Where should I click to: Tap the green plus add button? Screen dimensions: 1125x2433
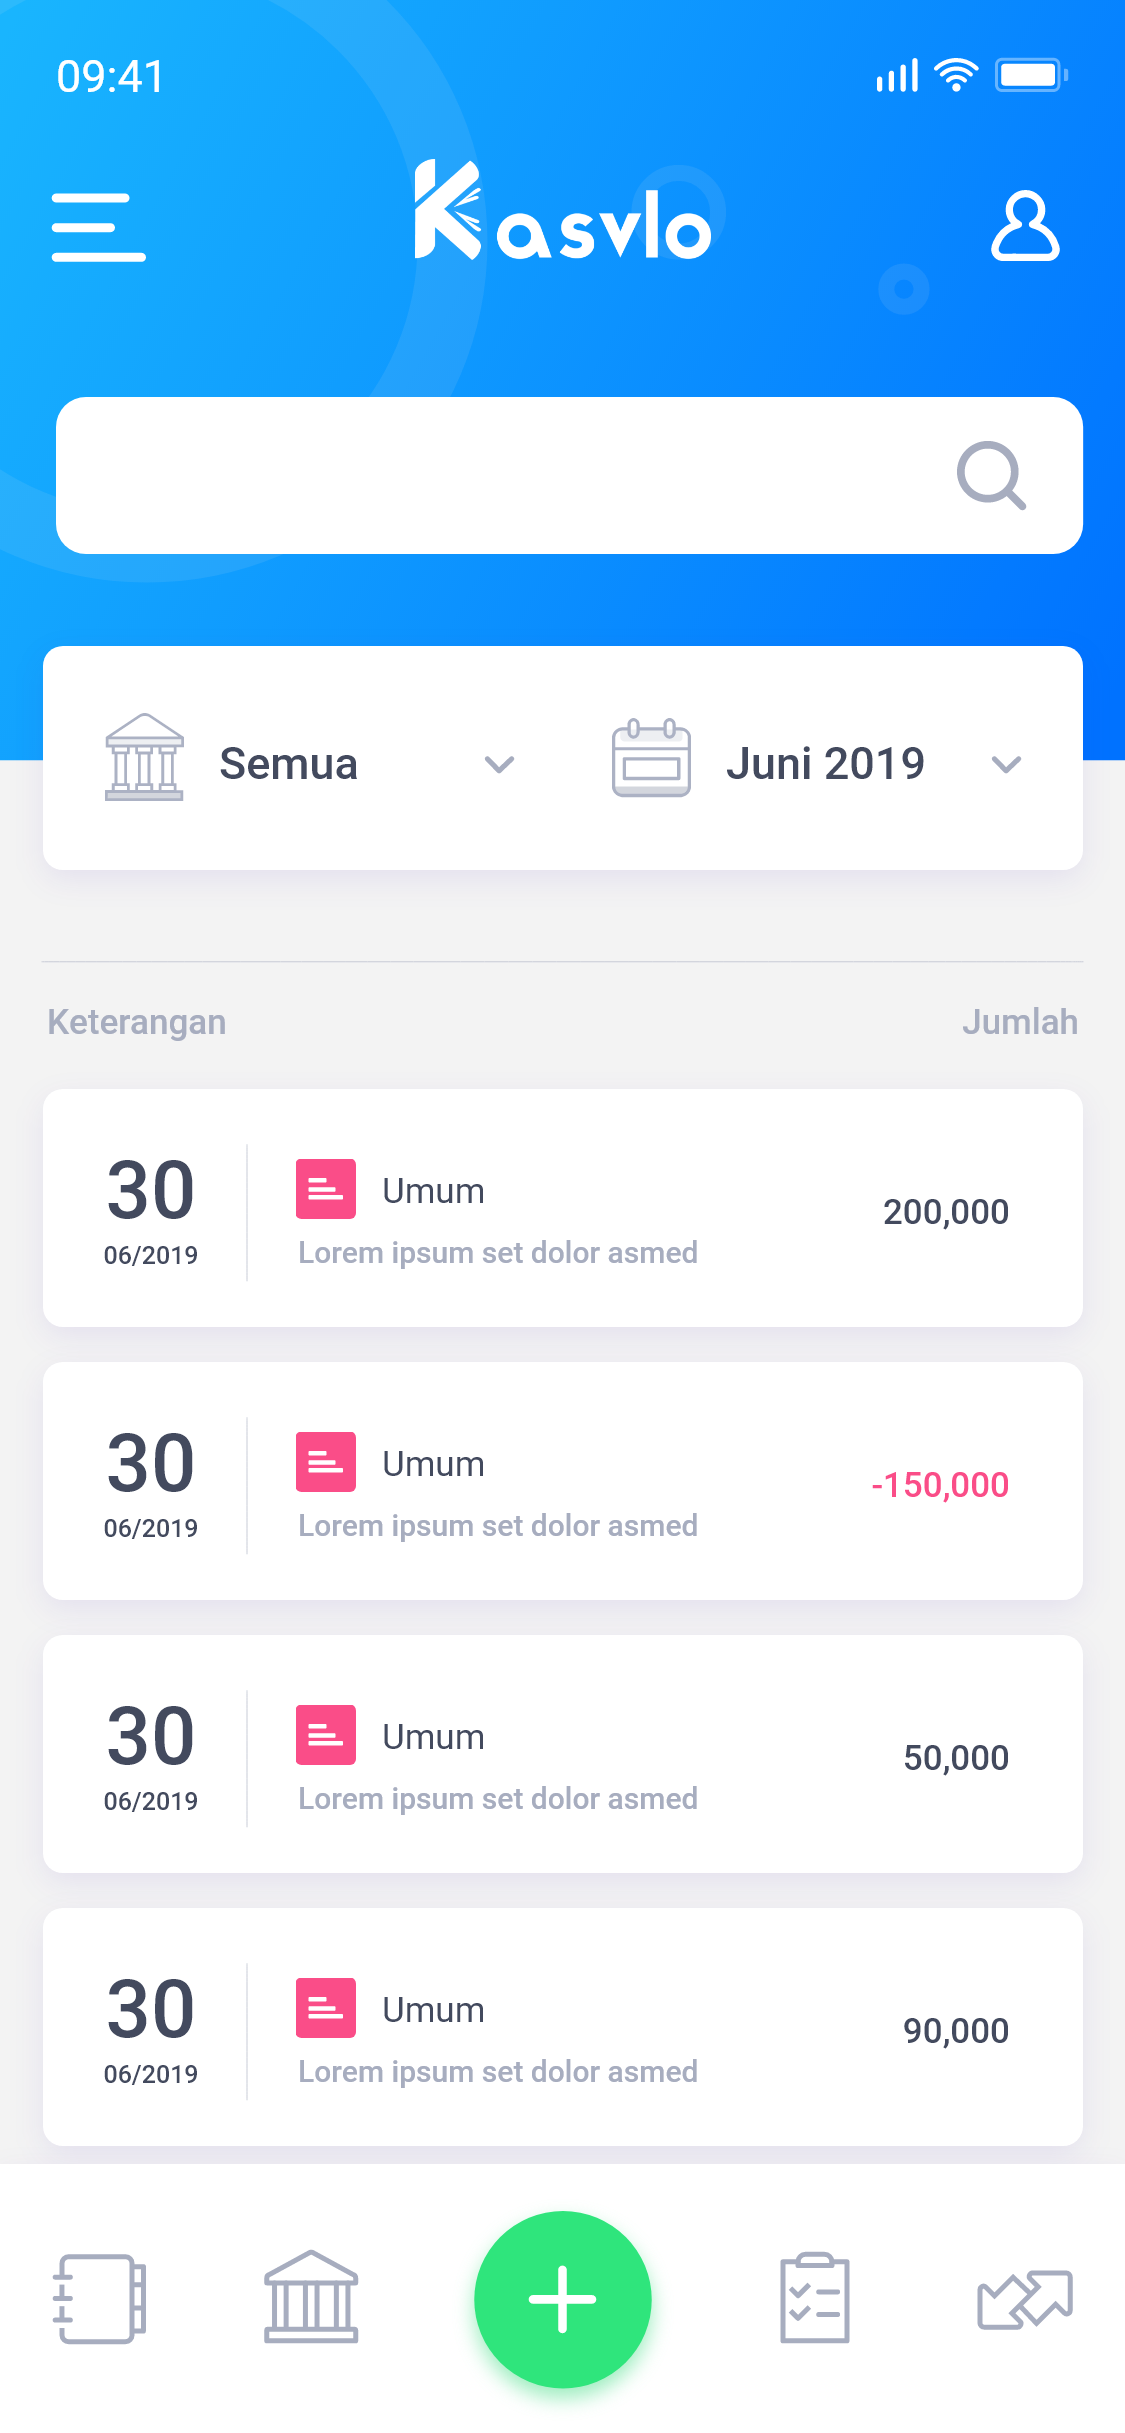pyautogui.click(x=563, y=2299)
